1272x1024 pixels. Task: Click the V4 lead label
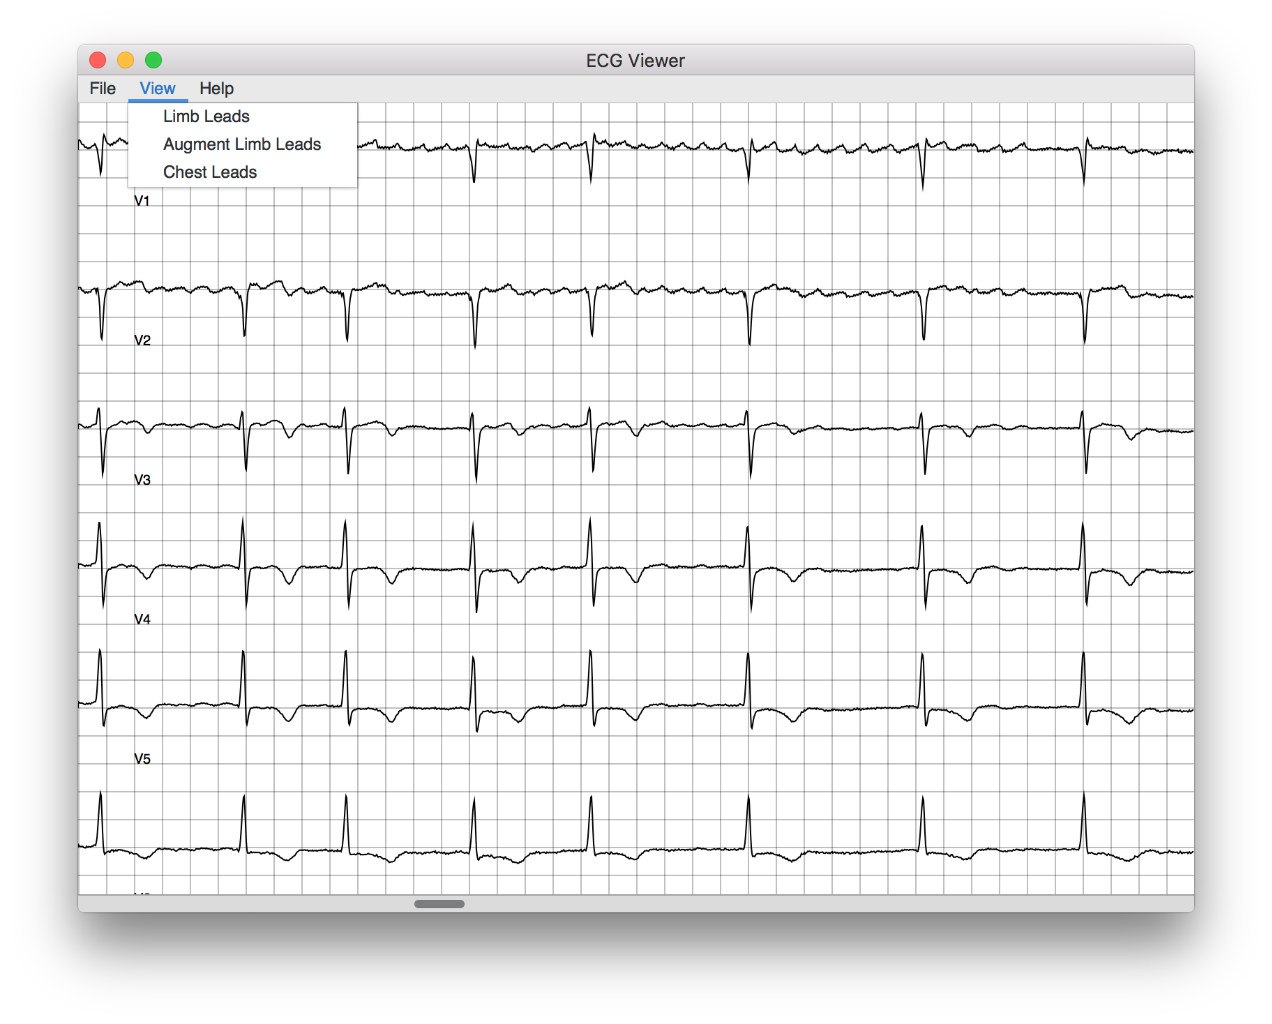click(142, 620)
